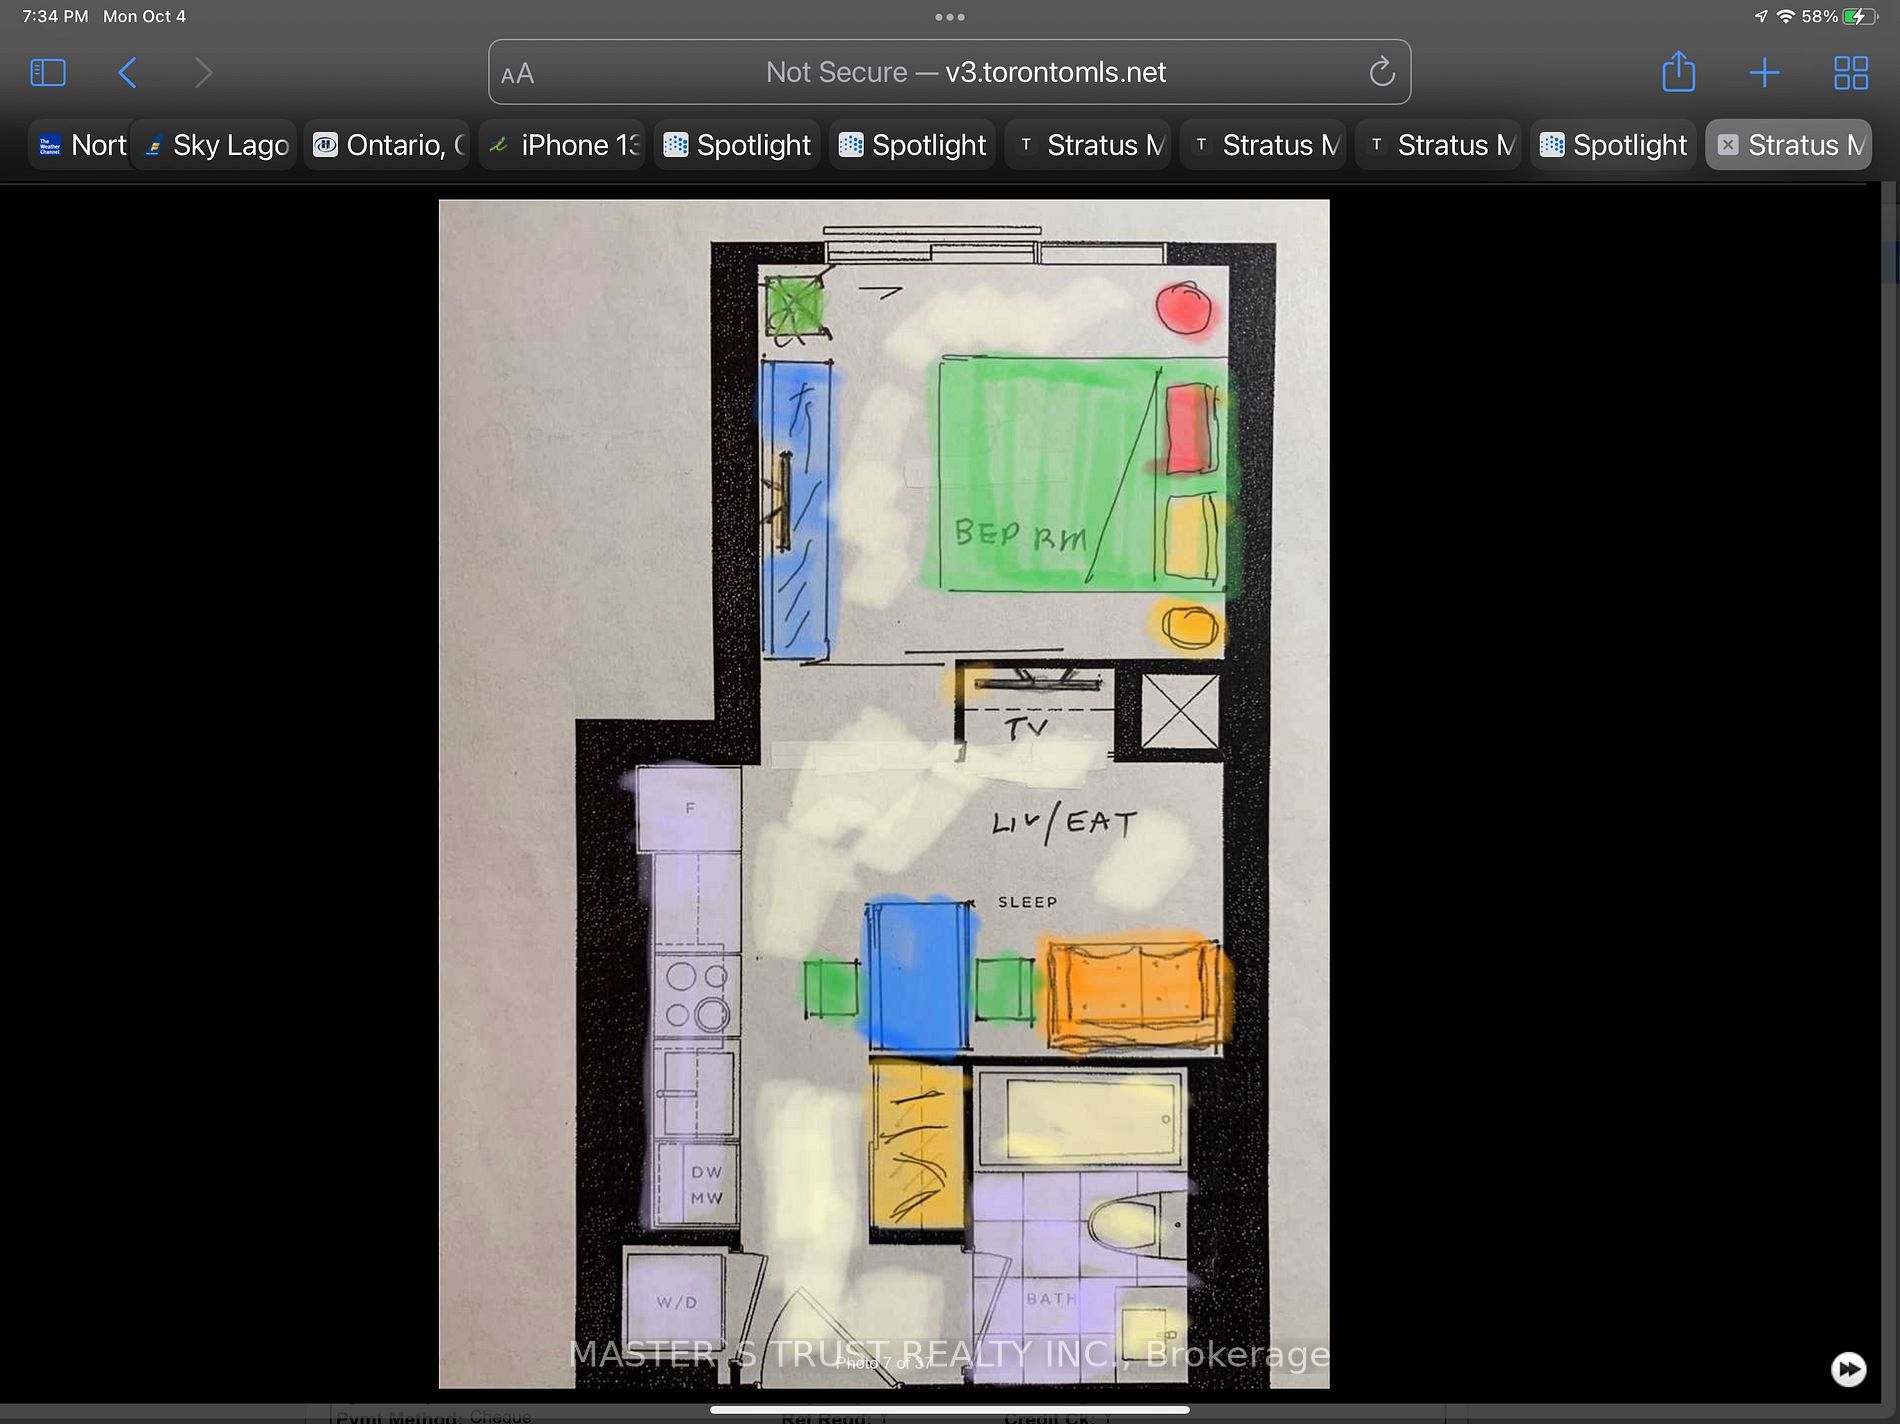Open a new tab with plus
The height and width of the screenshot is (1424, 1900).
pos(1764,72)
